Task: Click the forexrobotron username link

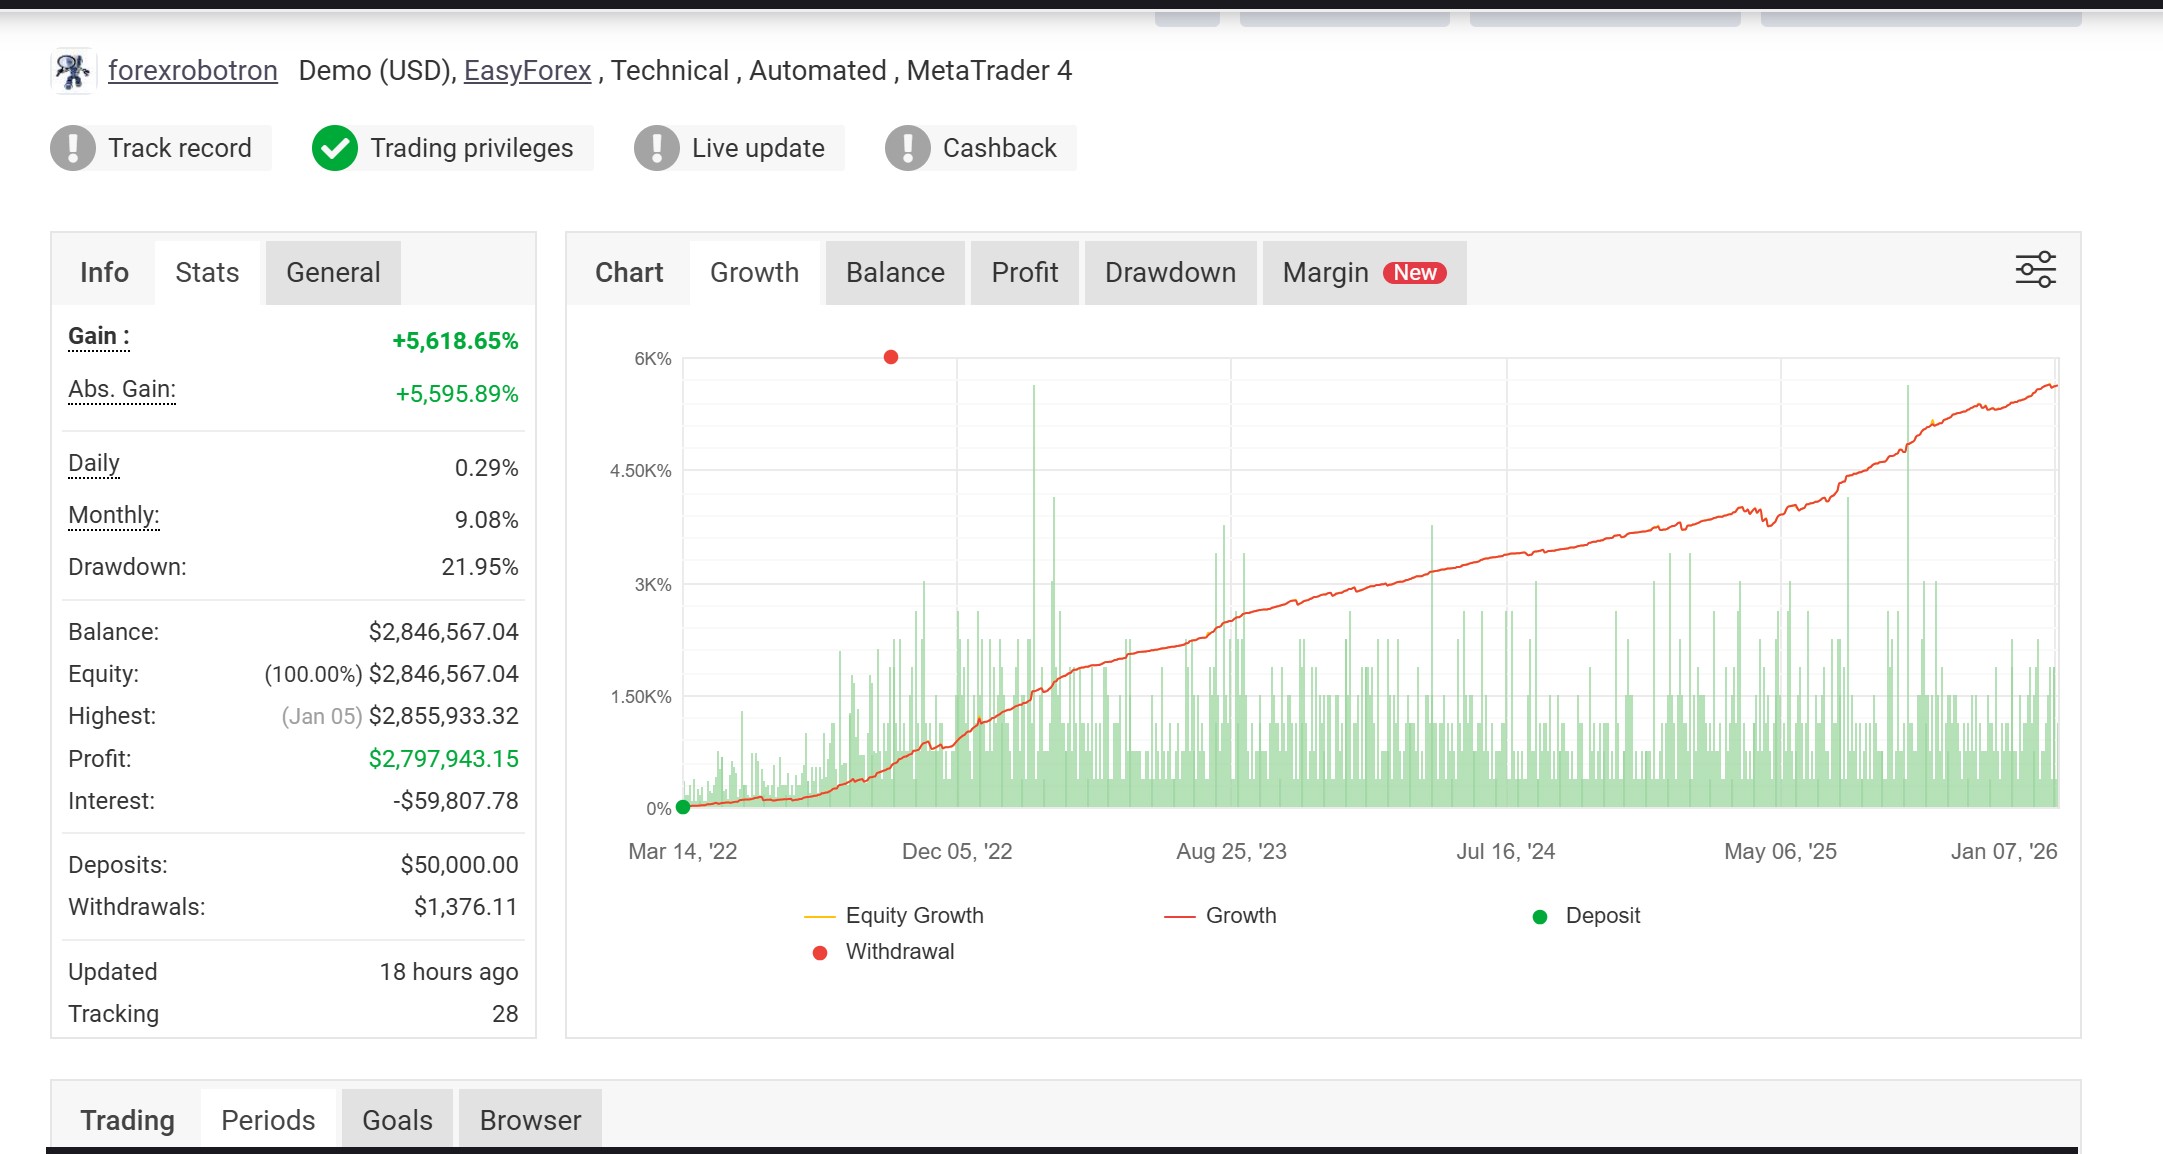Action: tap(193, 70)
